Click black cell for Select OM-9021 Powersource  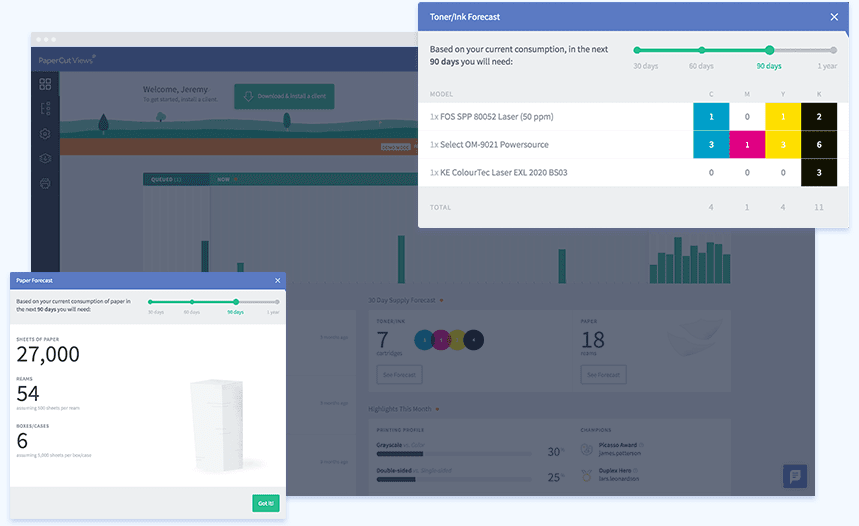click(x=819, y=145)
